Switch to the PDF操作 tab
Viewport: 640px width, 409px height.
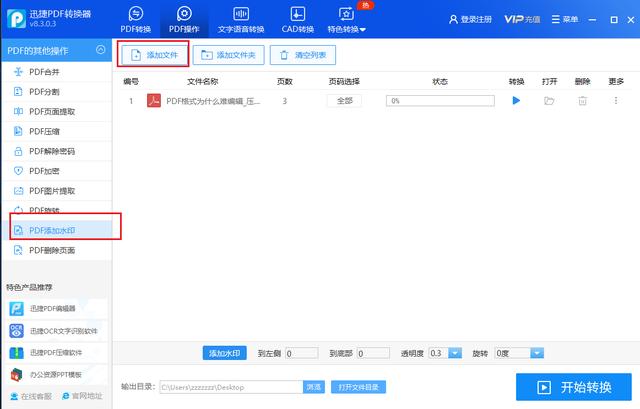pyautogui.click(x=184, y=19)
